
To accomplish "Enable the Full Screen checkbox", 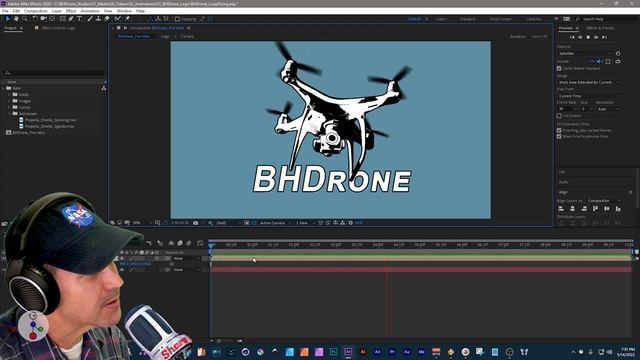I will [x=559, y=116].
